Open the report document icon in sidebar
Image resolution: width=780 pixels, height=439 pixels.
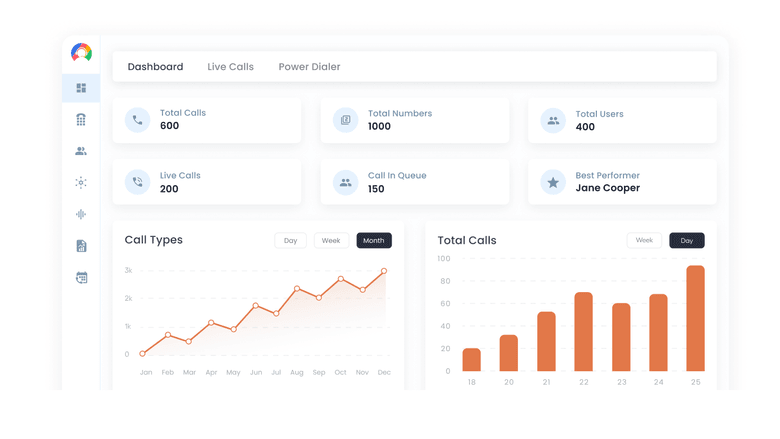(81, 246)
